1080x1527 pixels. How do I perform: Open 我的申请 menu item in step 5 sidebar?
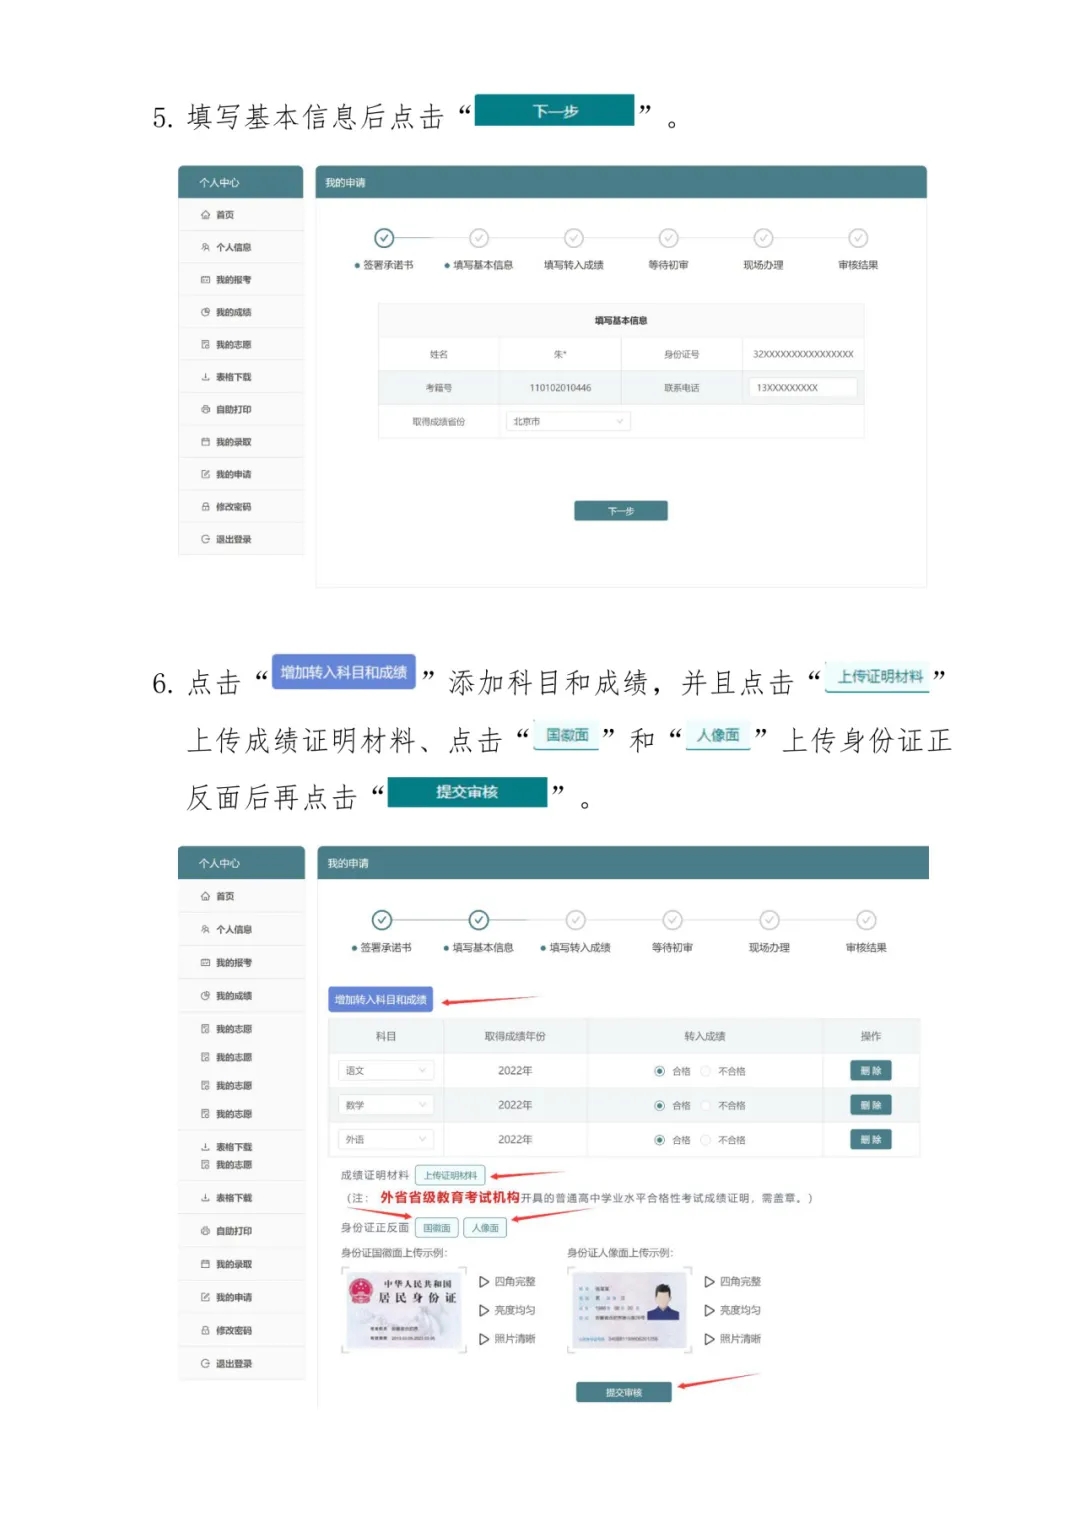233,474
